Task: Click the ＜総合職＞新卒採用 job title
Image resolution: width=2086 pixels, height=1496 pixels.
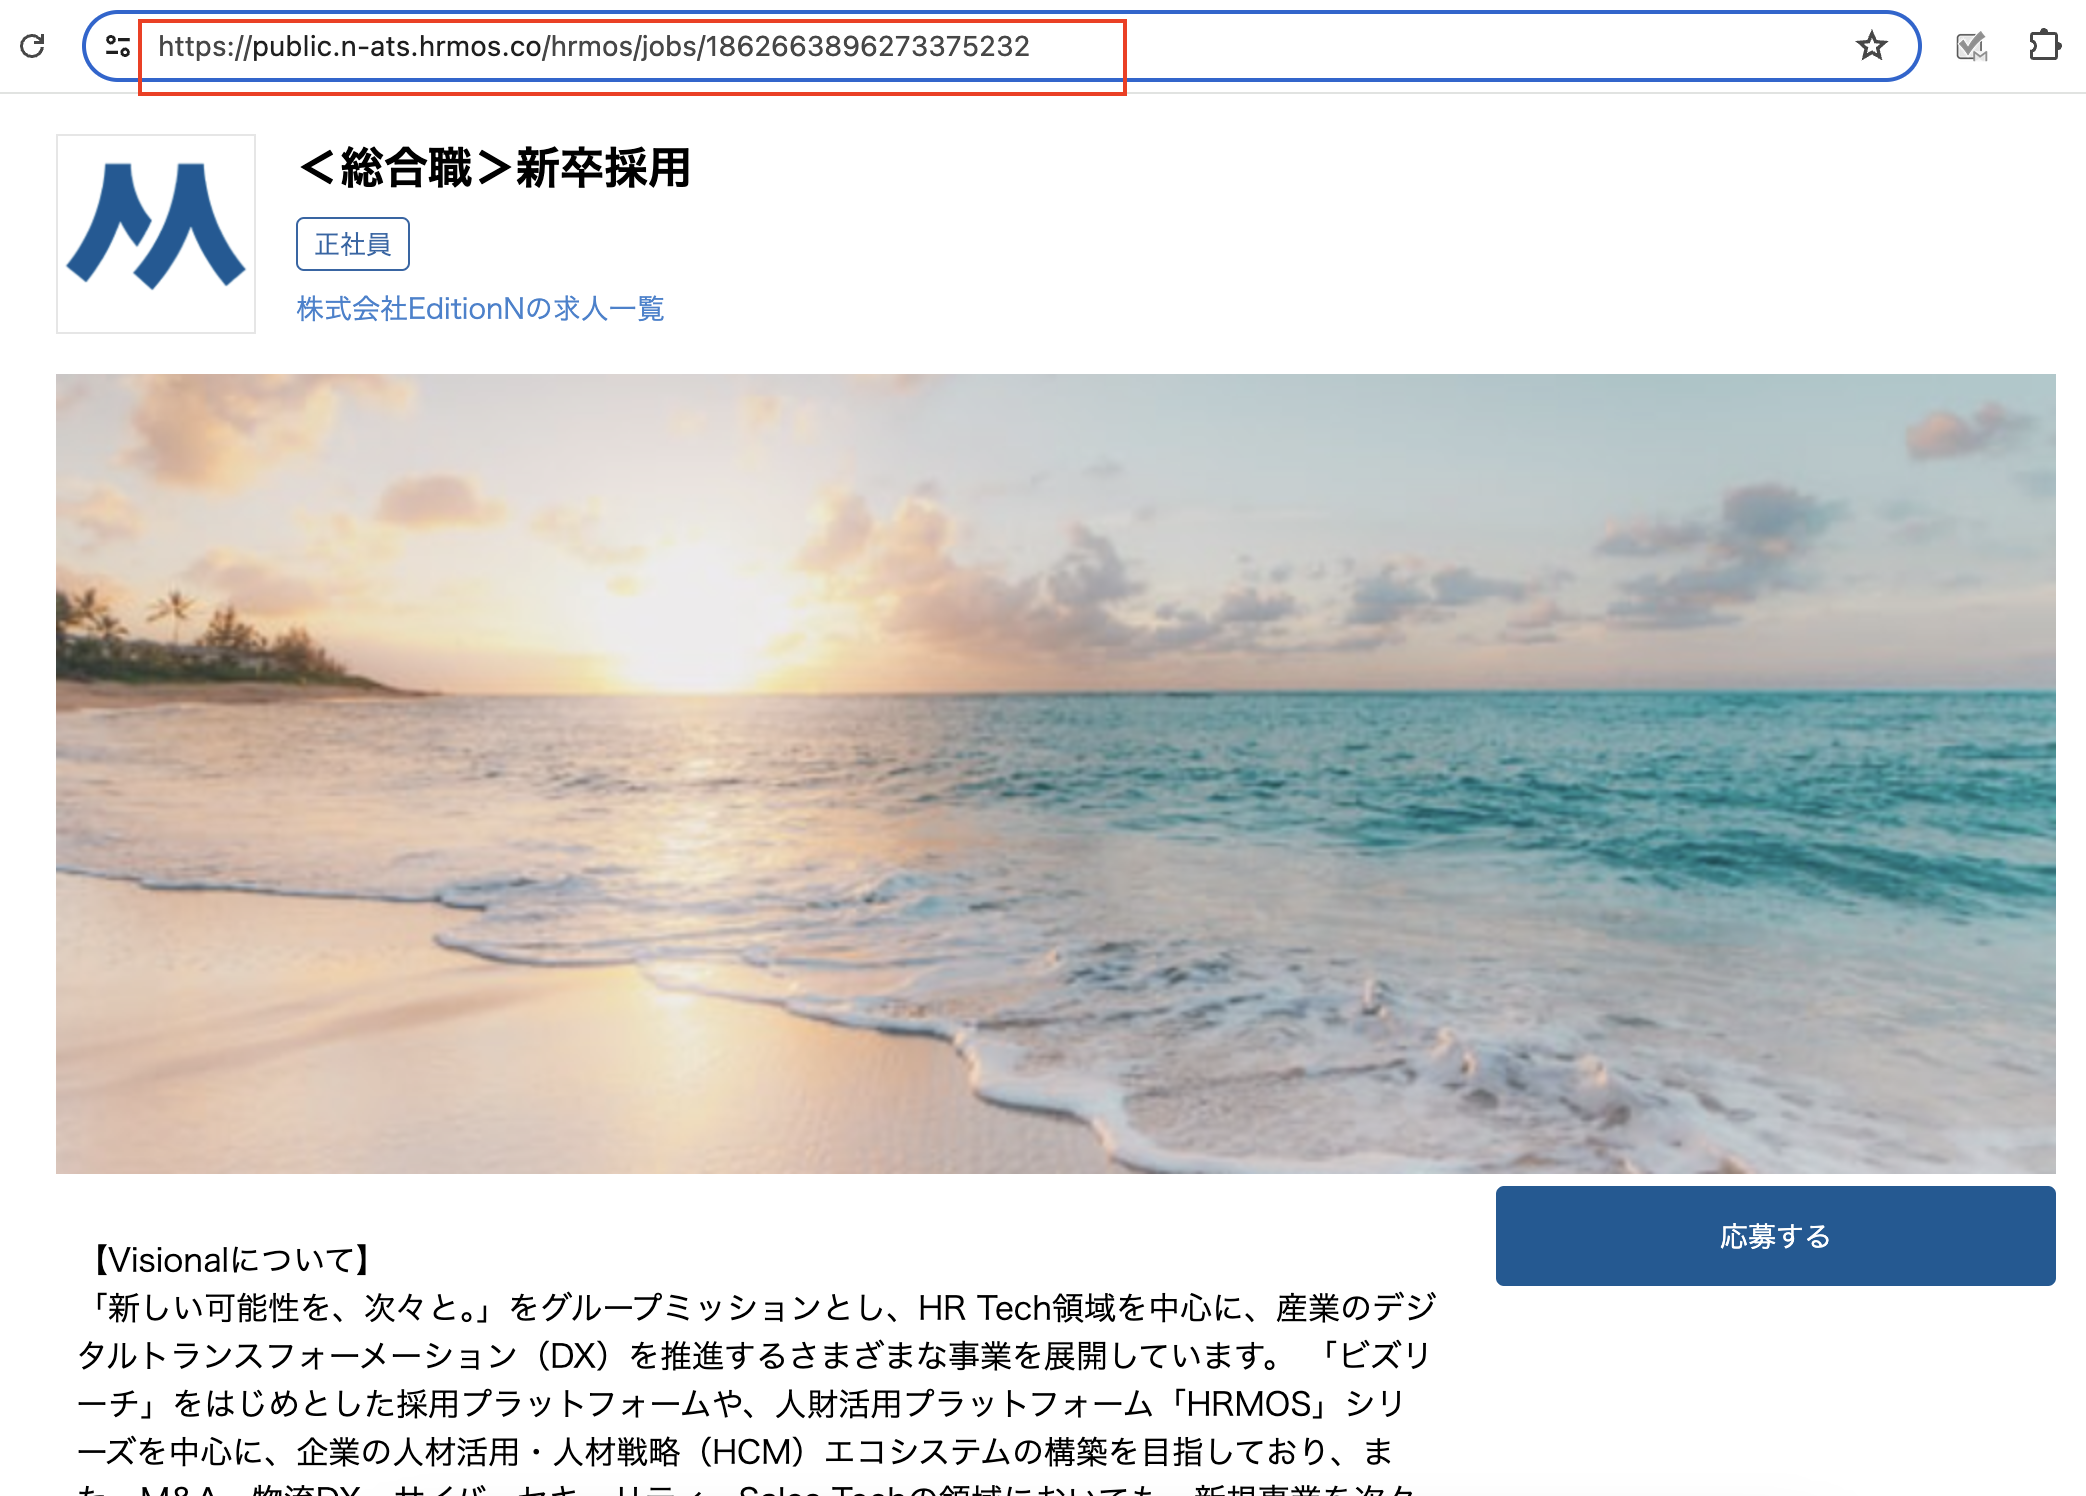Action: pos(495,168)
